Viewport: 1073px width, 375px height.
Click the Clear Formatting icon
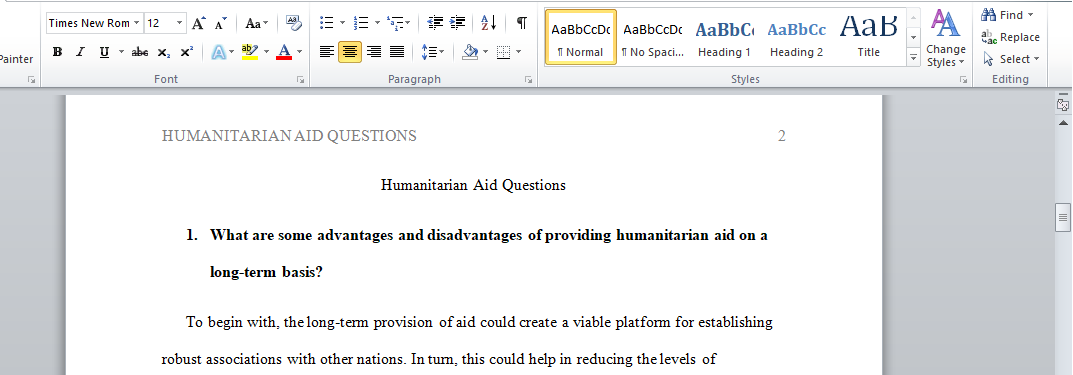294,23
